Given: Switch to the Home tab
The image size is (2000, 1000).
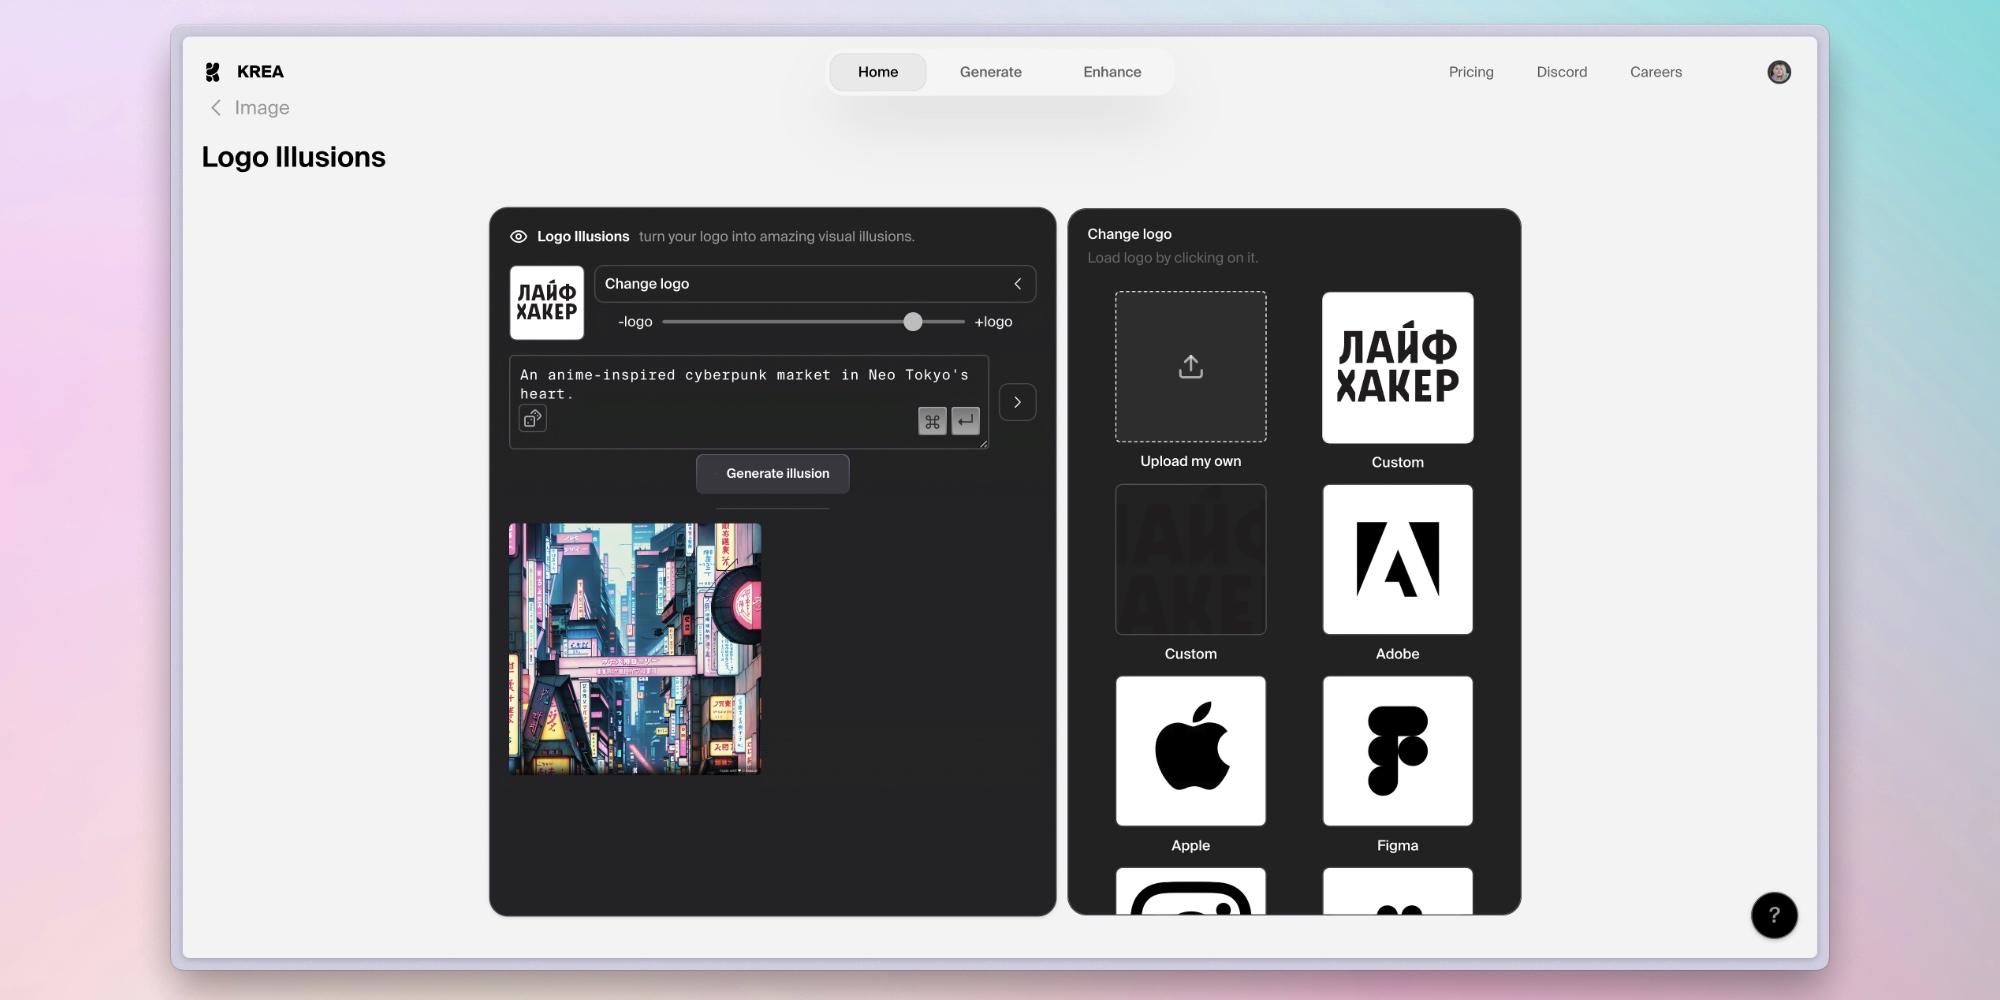Looking at the screenshot, I should (878, 72).
